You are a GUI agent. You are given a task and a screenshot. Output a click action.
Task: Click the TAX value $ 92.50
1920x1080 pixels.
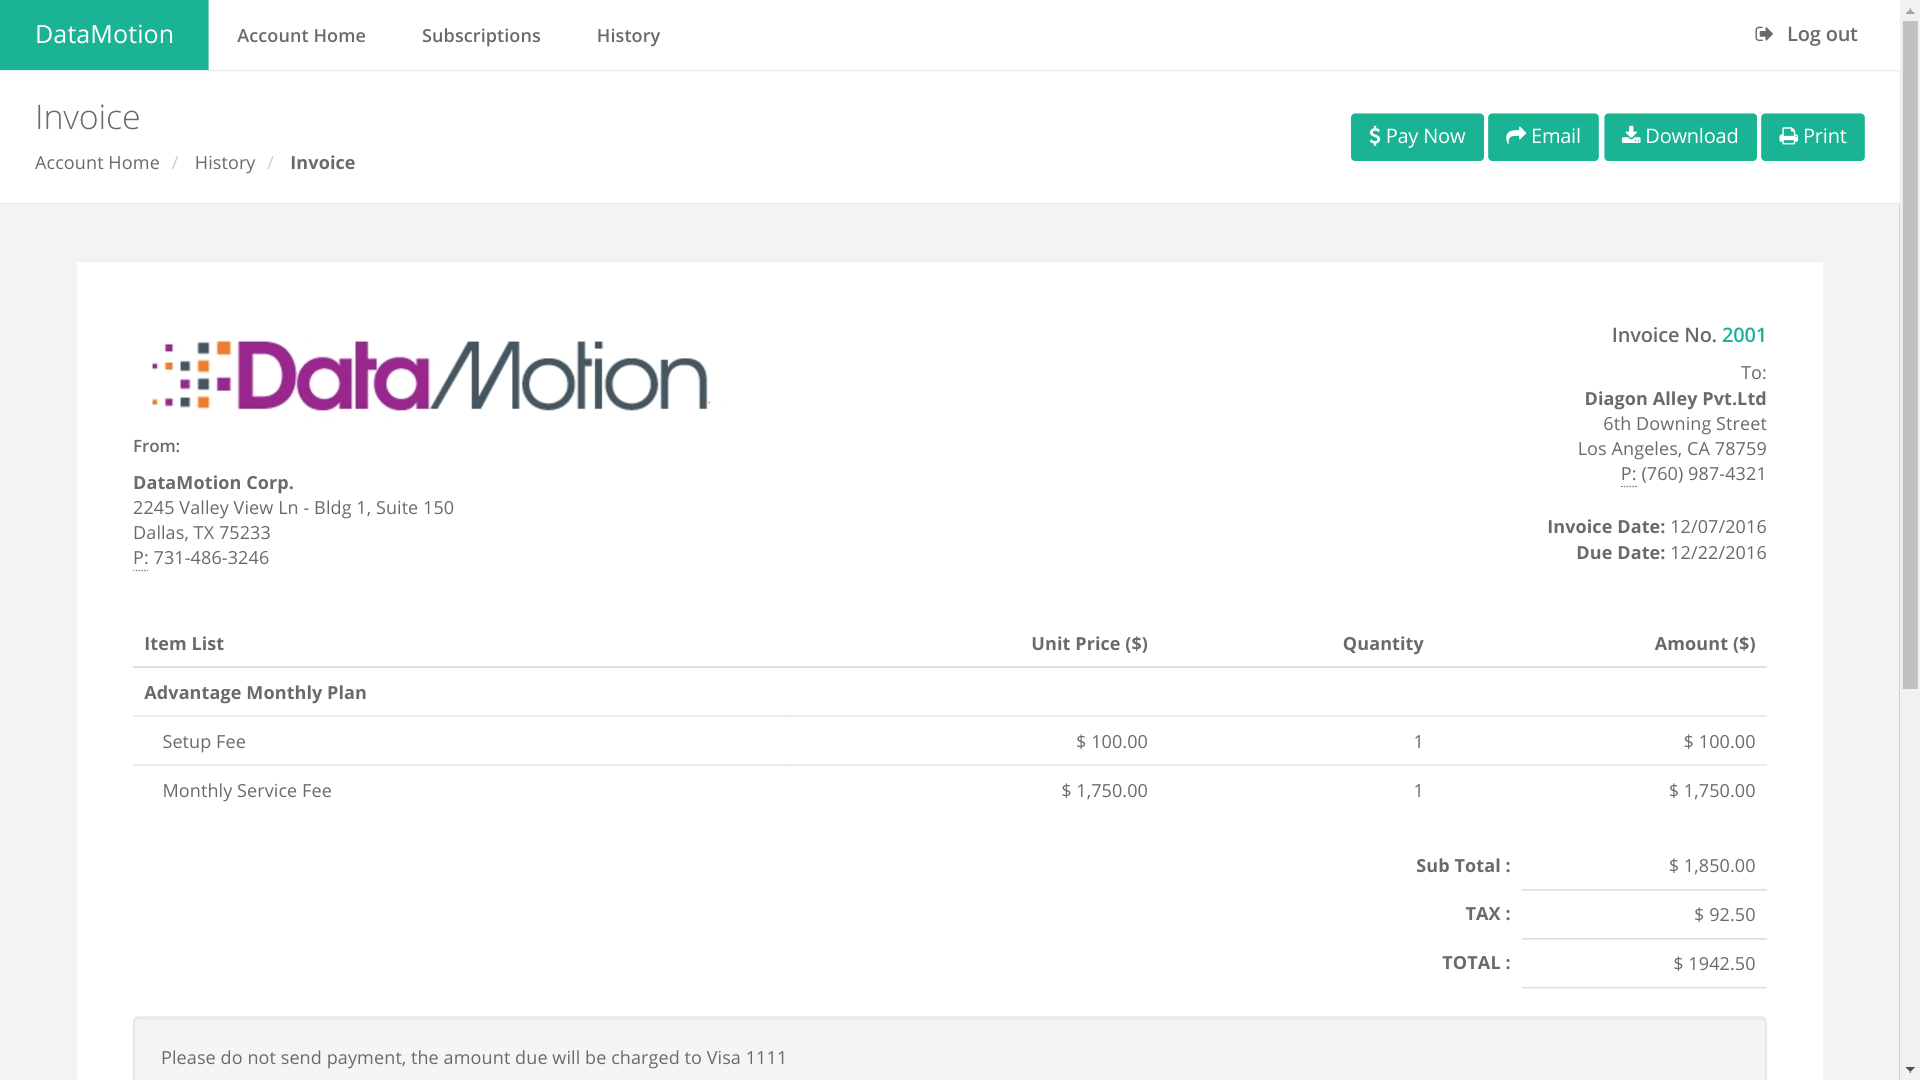pyautogui.click(x=1724, y=914)
